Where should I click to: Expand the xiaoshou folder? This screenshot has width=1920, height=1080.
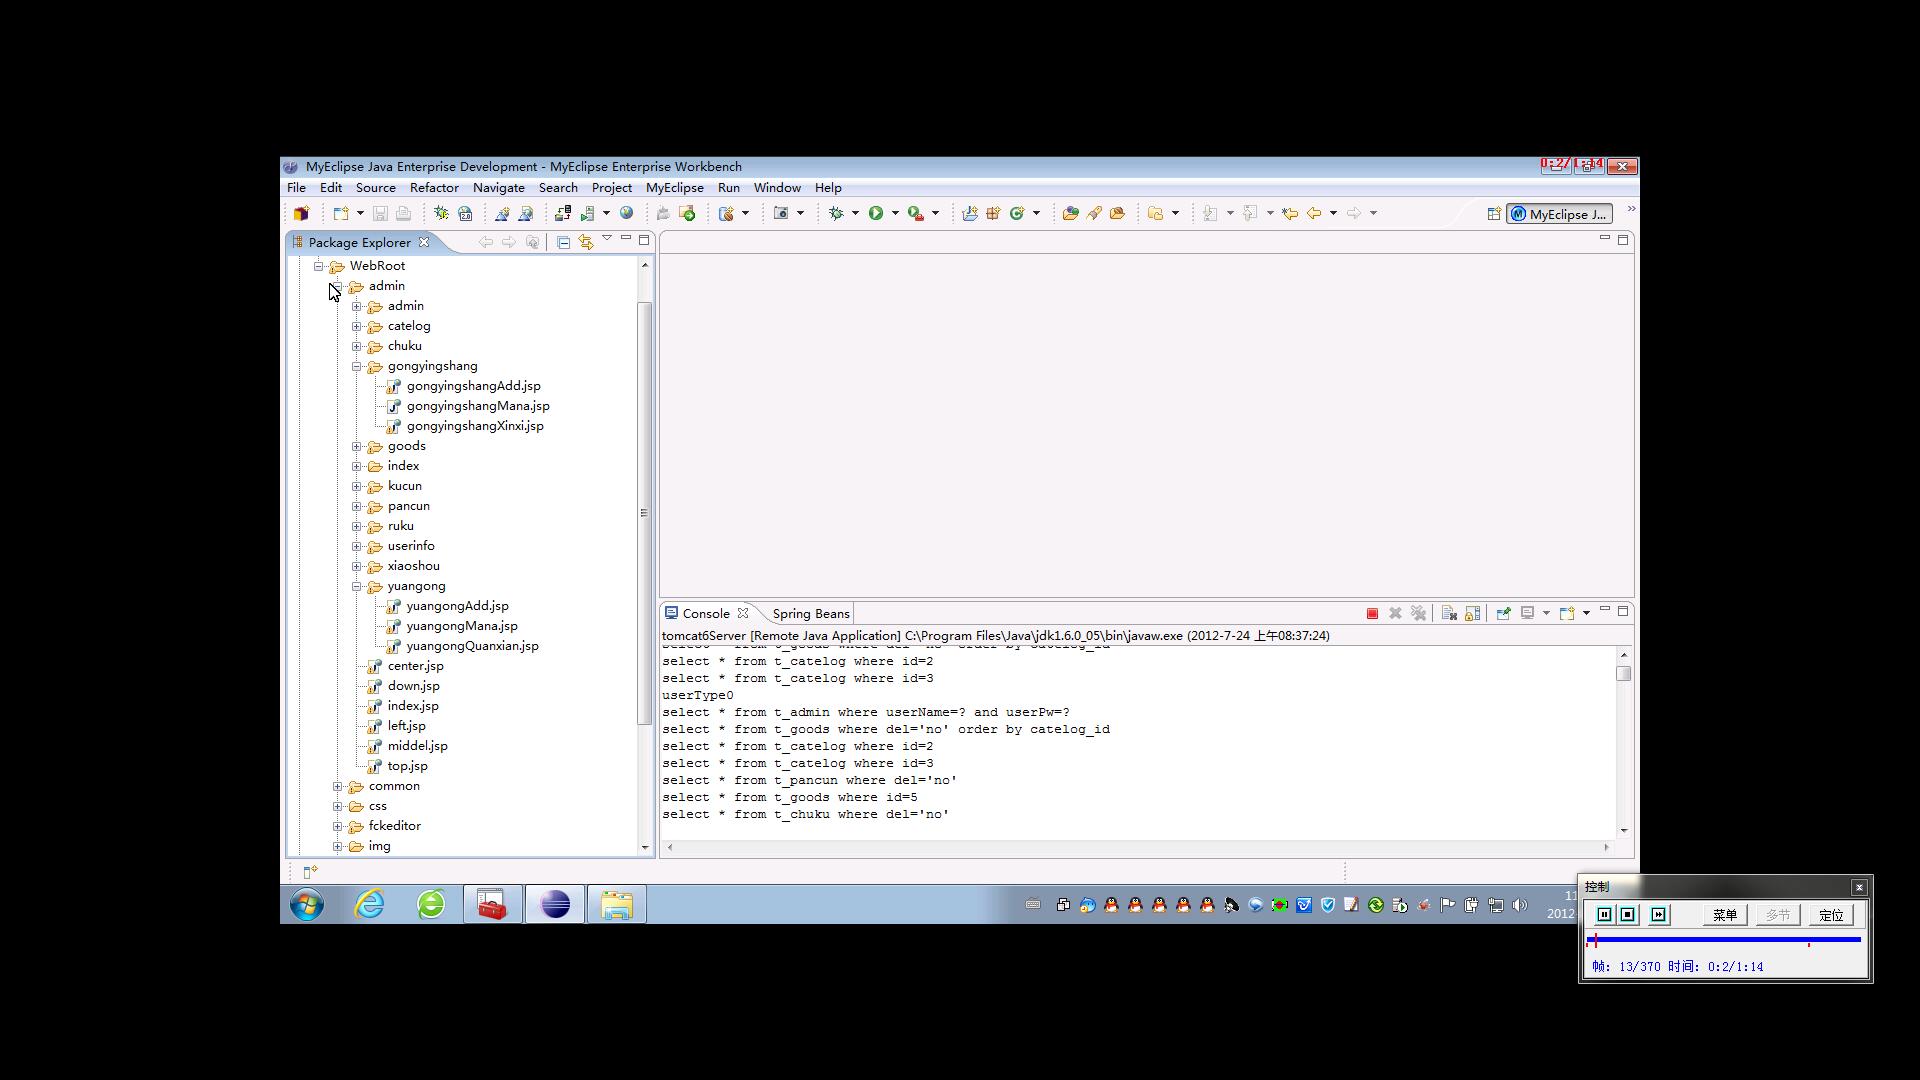pyautogui.click(x=356, y=566)
